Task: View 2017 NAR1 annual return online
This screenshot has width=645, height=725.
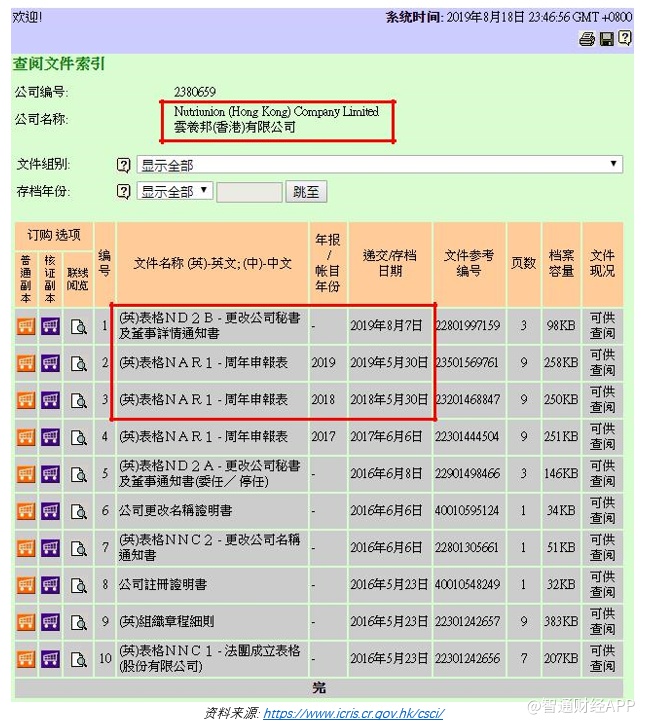Action: coord(79,437)
